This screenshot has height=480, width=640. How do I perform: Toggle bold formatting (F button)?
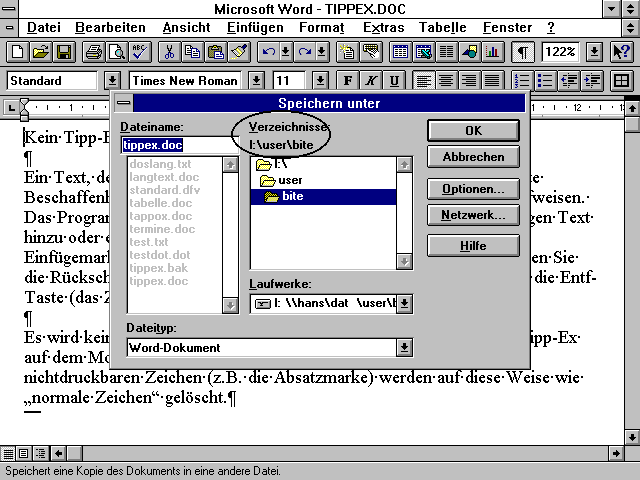pyautogui.click(x=348, y=80)
